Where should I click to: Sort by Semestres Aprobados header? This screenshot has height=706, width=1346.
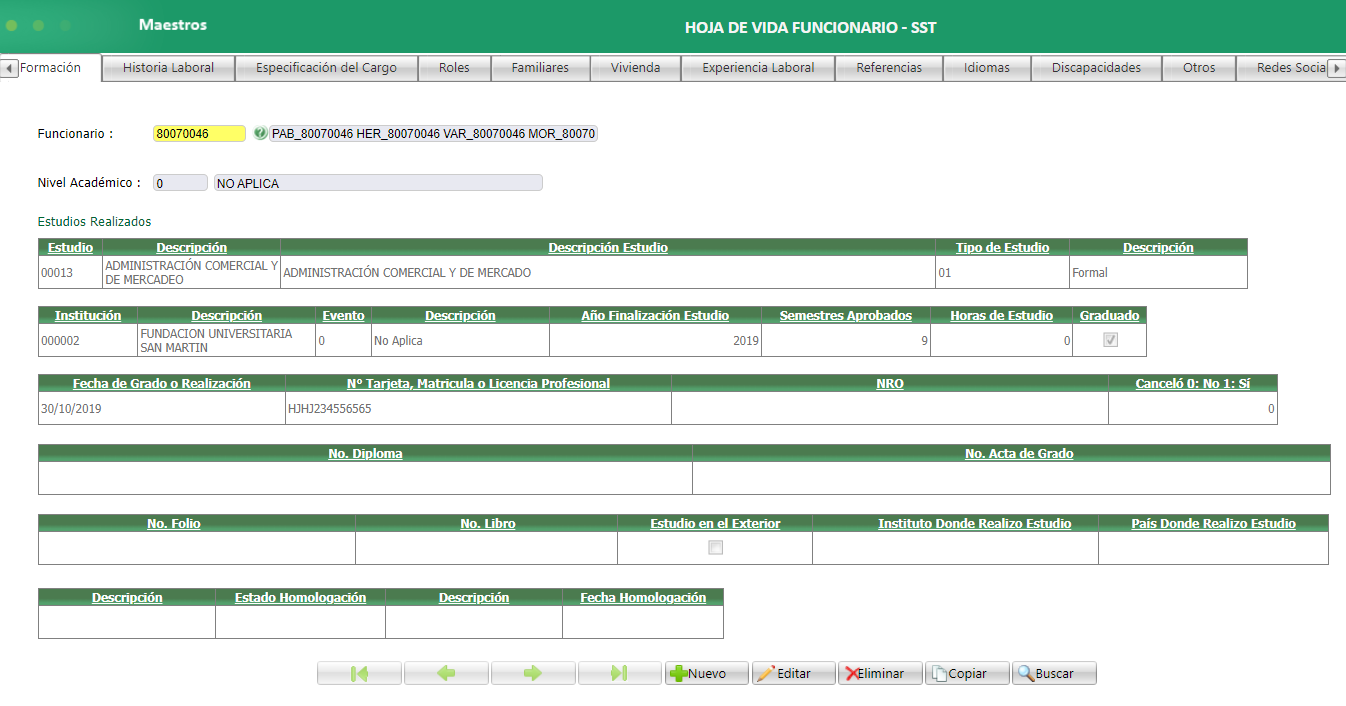[x=846, y=315]
